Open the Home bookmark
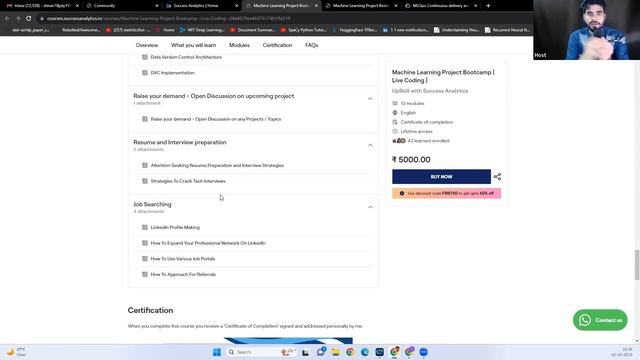Viewport: 640px width, 360px height. tap(165, 30)
